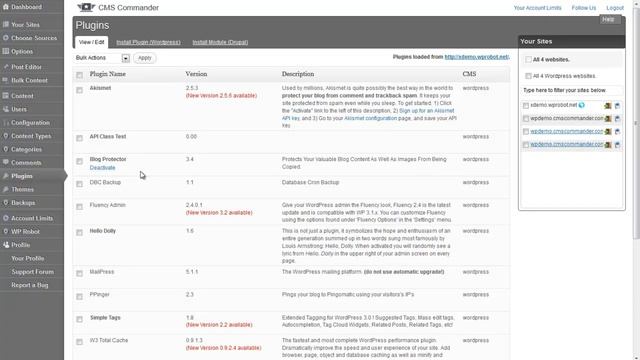
Task: Open the Install Plugin (Wordpress) tab
Action: point(148,42)
